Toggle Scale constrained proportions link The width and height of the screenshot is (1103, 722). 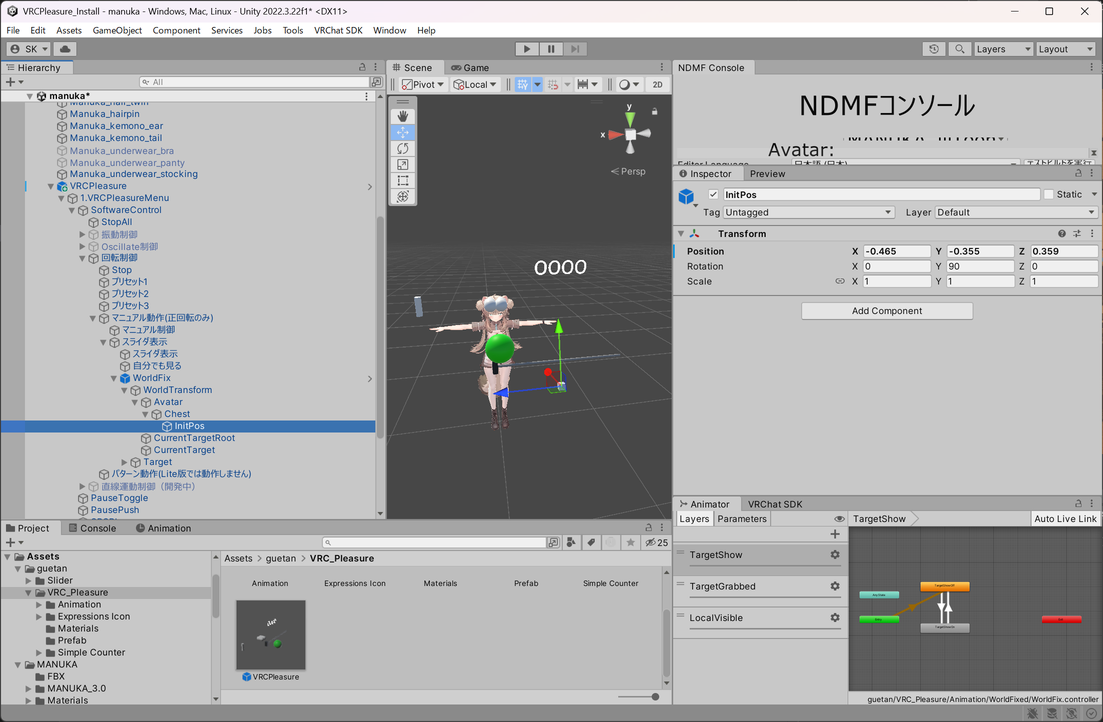[x=839, y=281]
